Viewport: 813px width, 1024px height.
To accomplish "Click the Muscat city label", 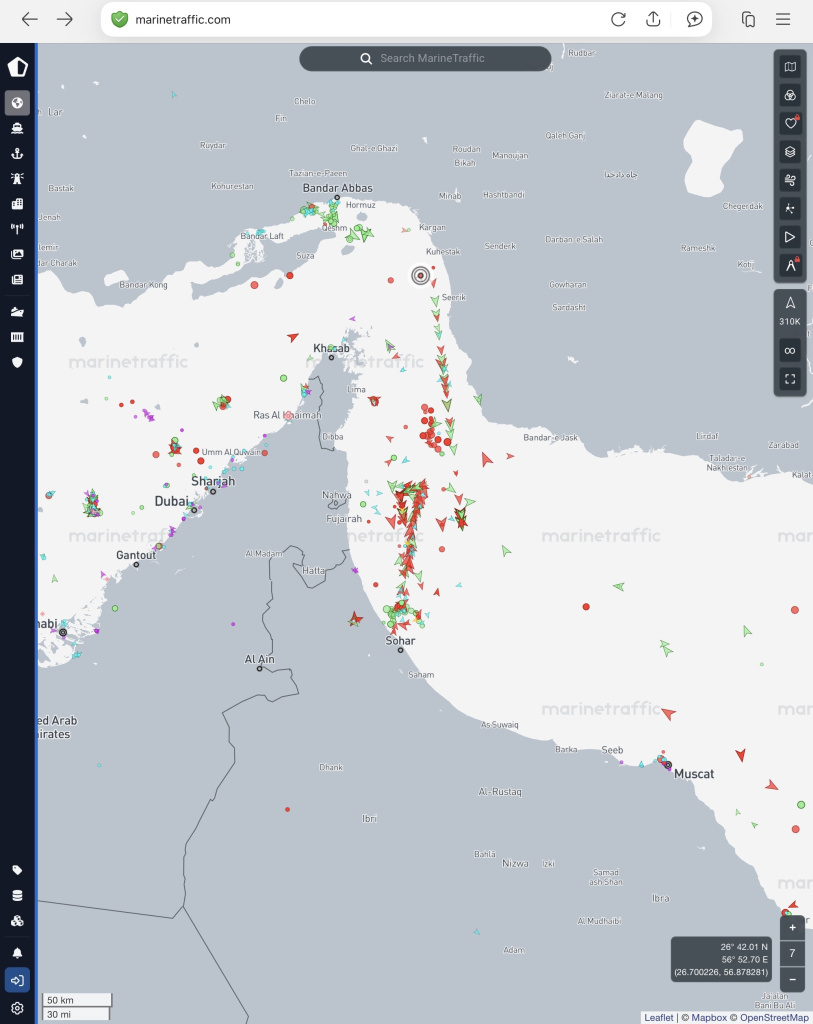I will click(693, 774).
